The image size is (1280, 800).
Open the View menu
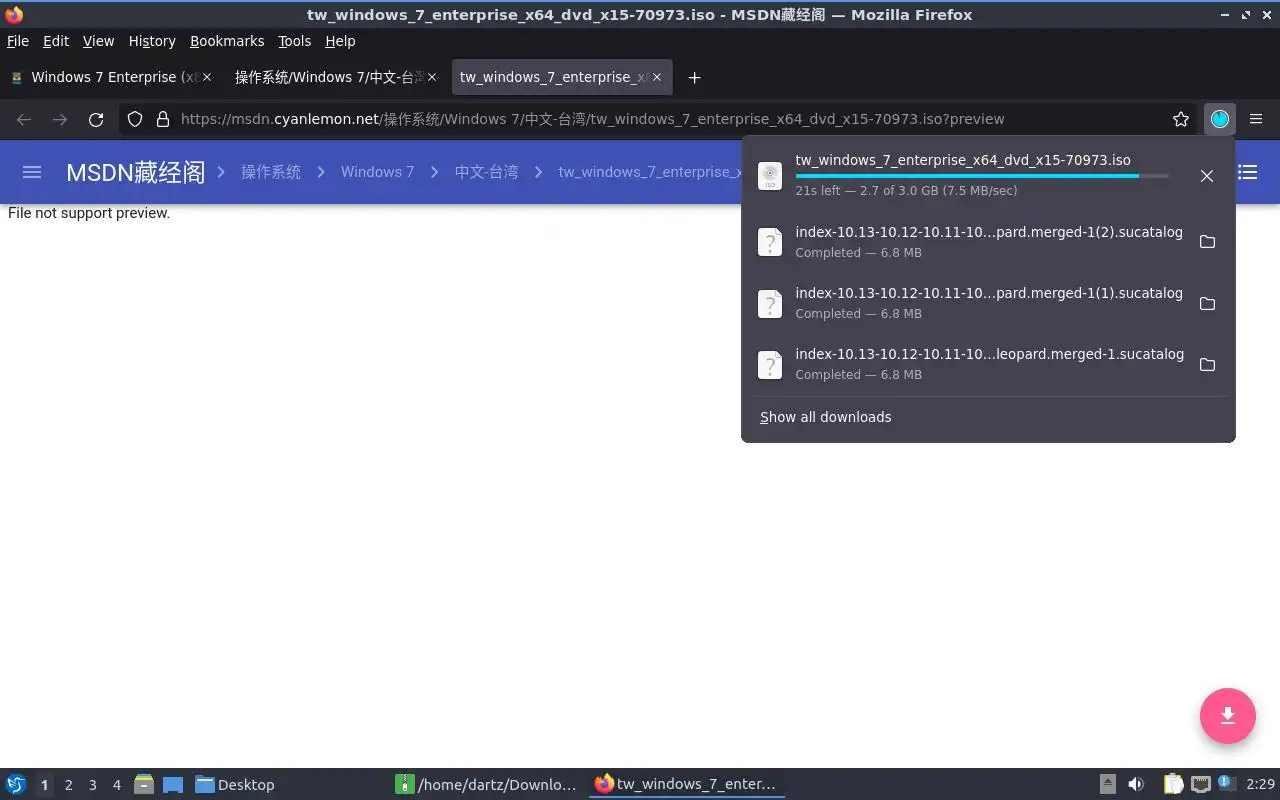pyautogui.click(x=98, y=41)
